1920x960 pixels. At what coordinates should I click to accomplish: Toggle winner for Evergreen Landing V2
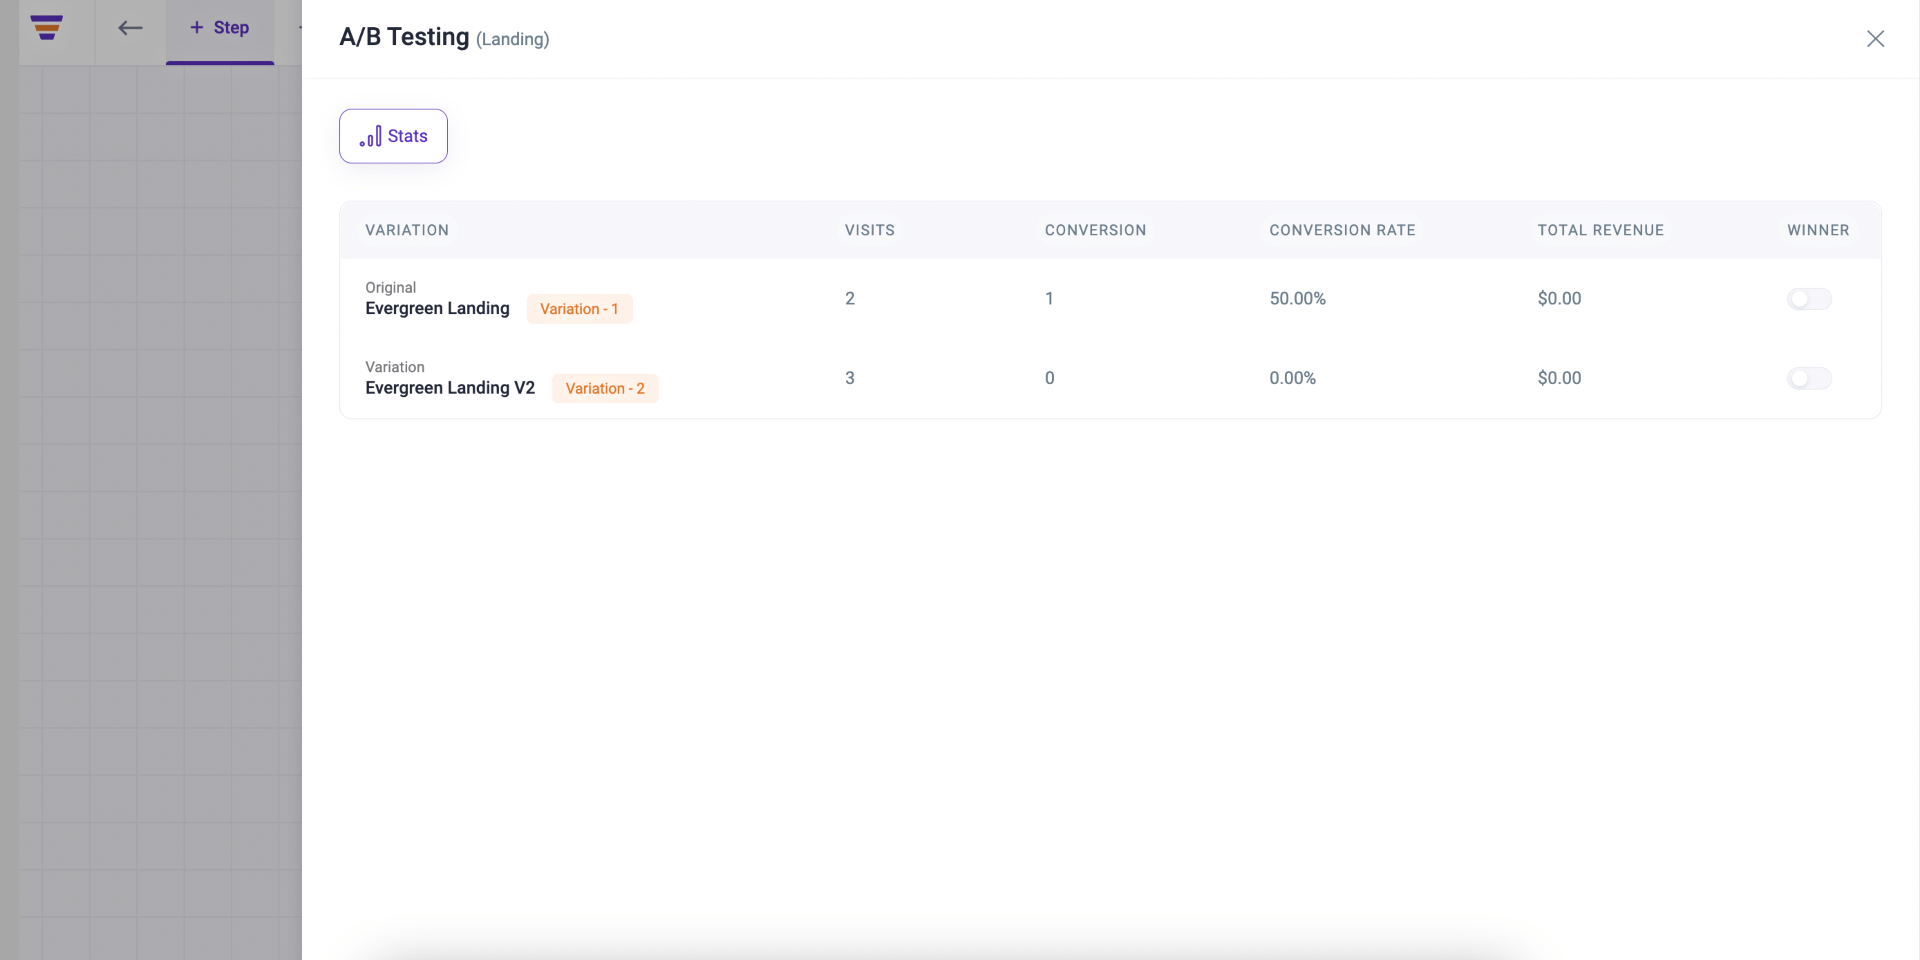pyautogui.click(x=1809, y=378)
